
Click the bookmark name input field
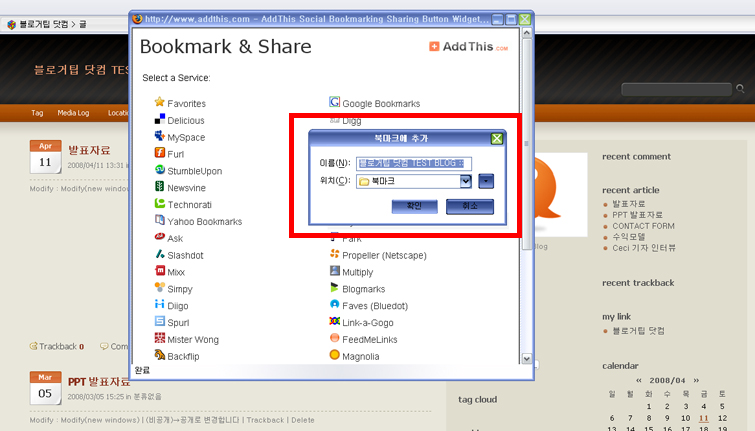[x=414, y=163]
